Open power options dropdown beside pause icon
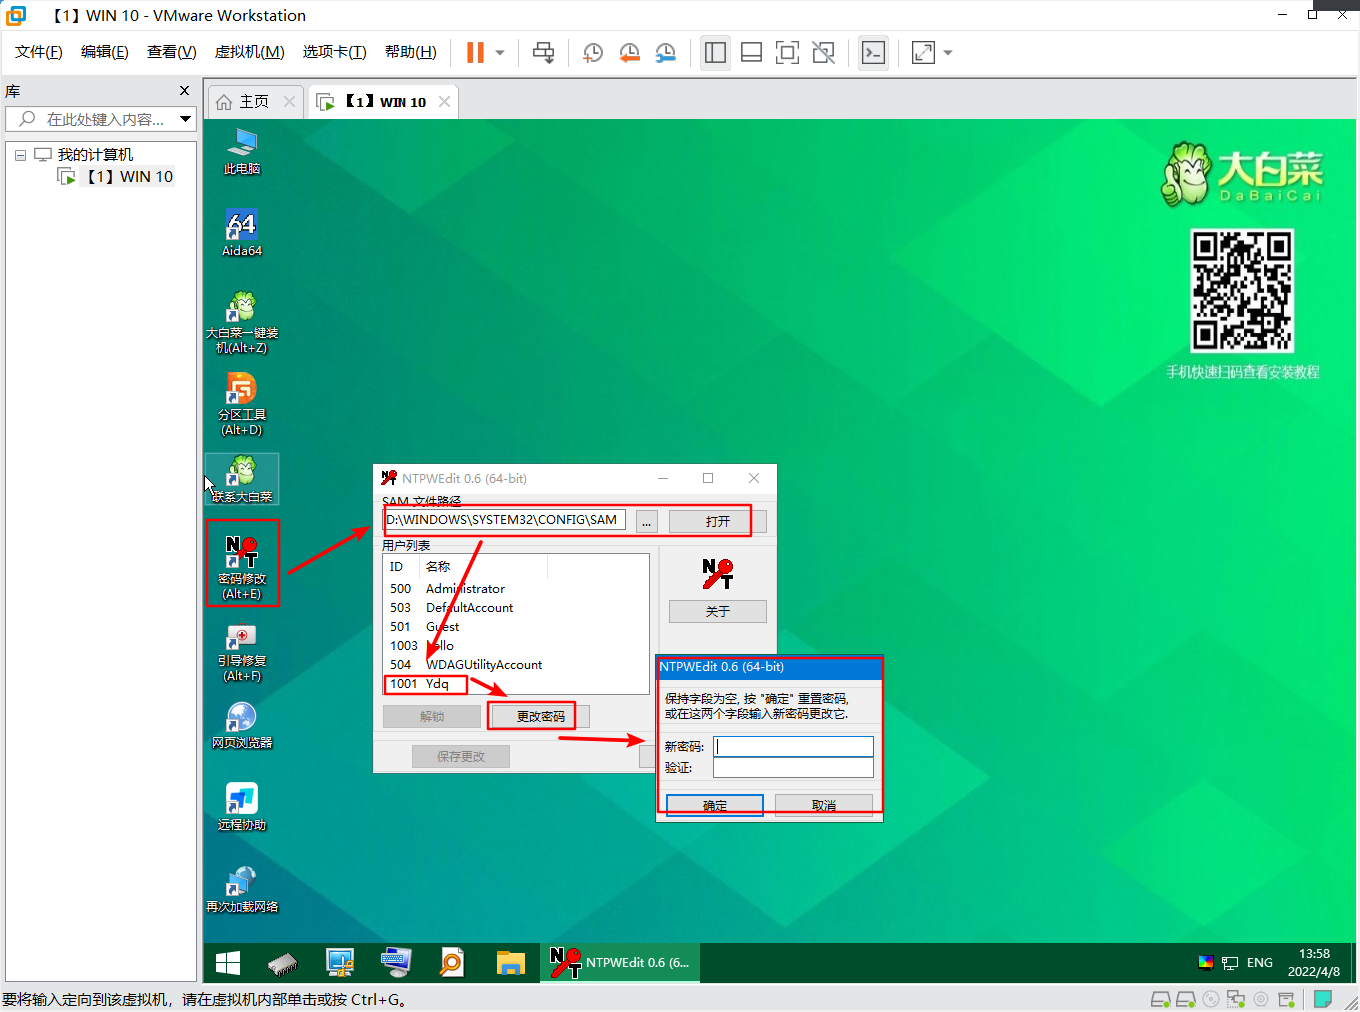Viewport: 1360px width, 1012px height. click(500, 52)
